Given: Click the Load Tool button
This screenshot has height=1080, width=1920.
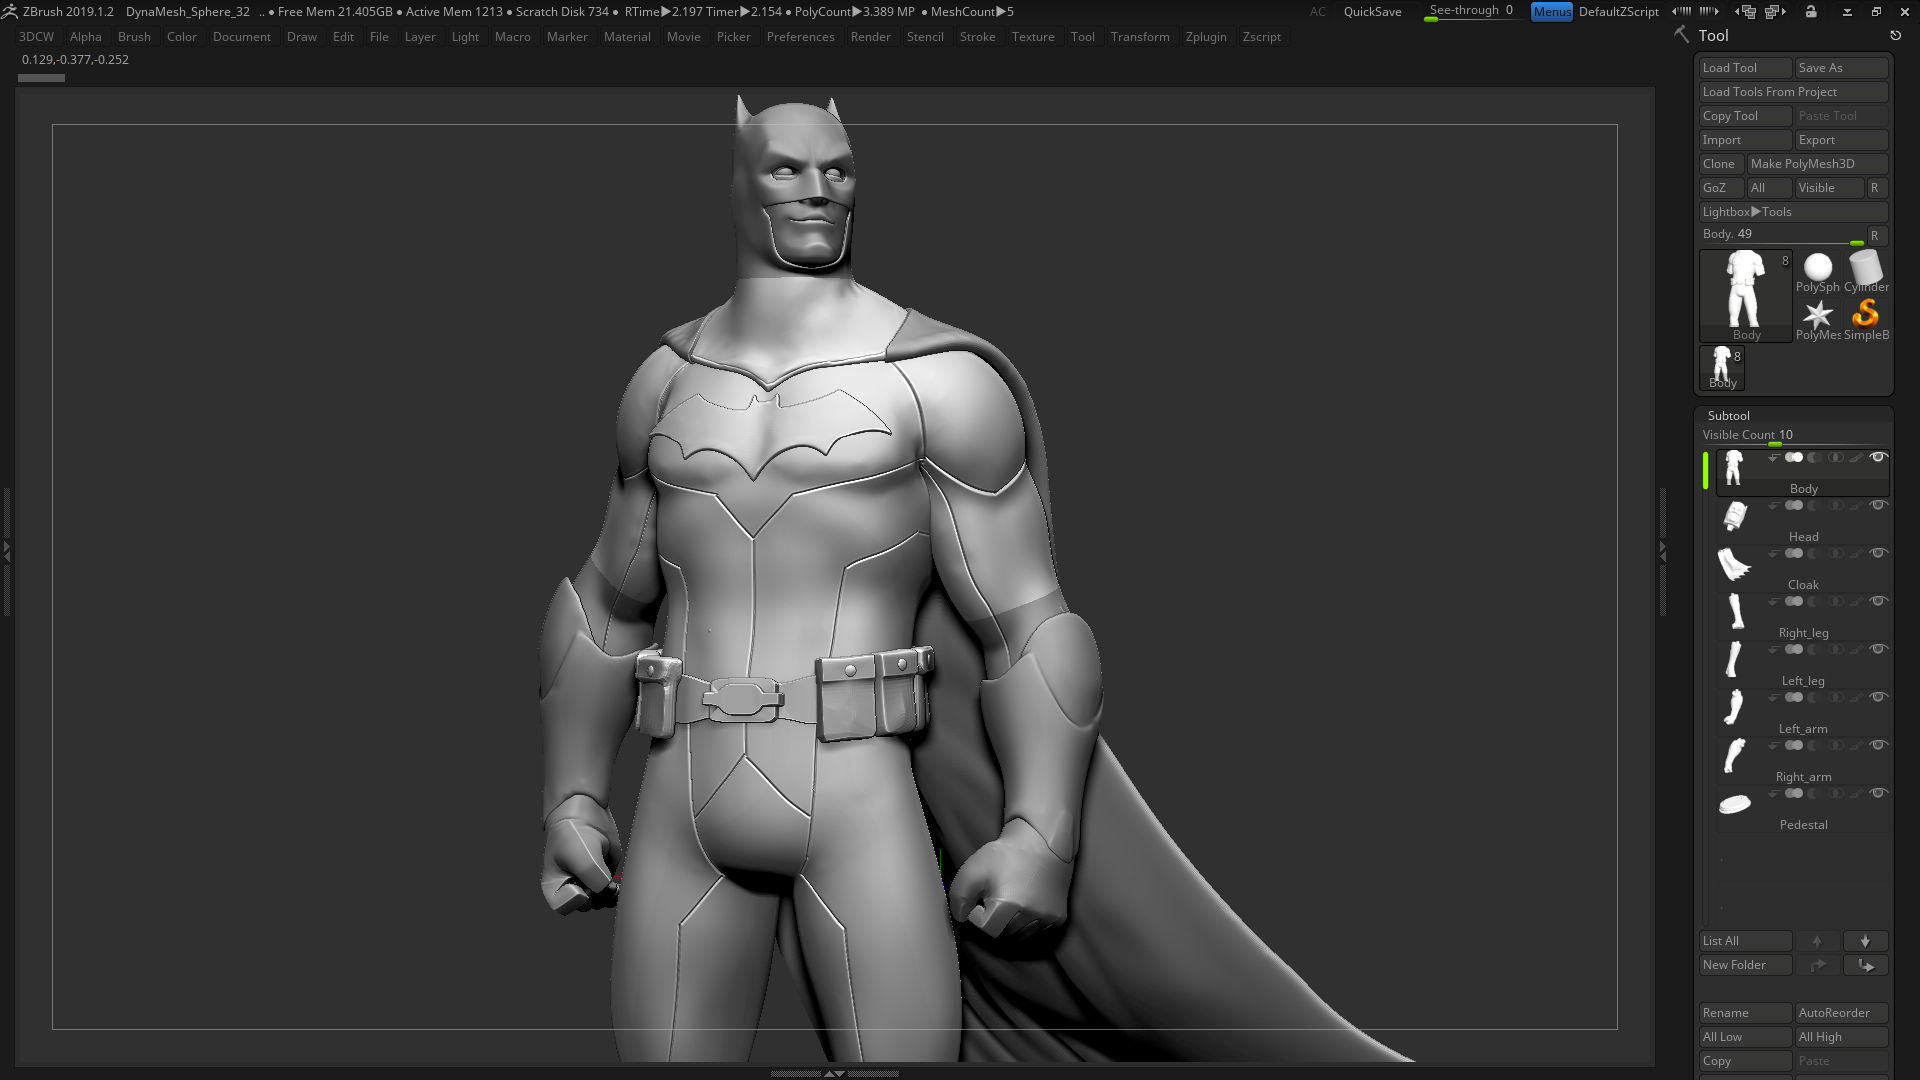Looking at the screenshot, I should 1746,68.
